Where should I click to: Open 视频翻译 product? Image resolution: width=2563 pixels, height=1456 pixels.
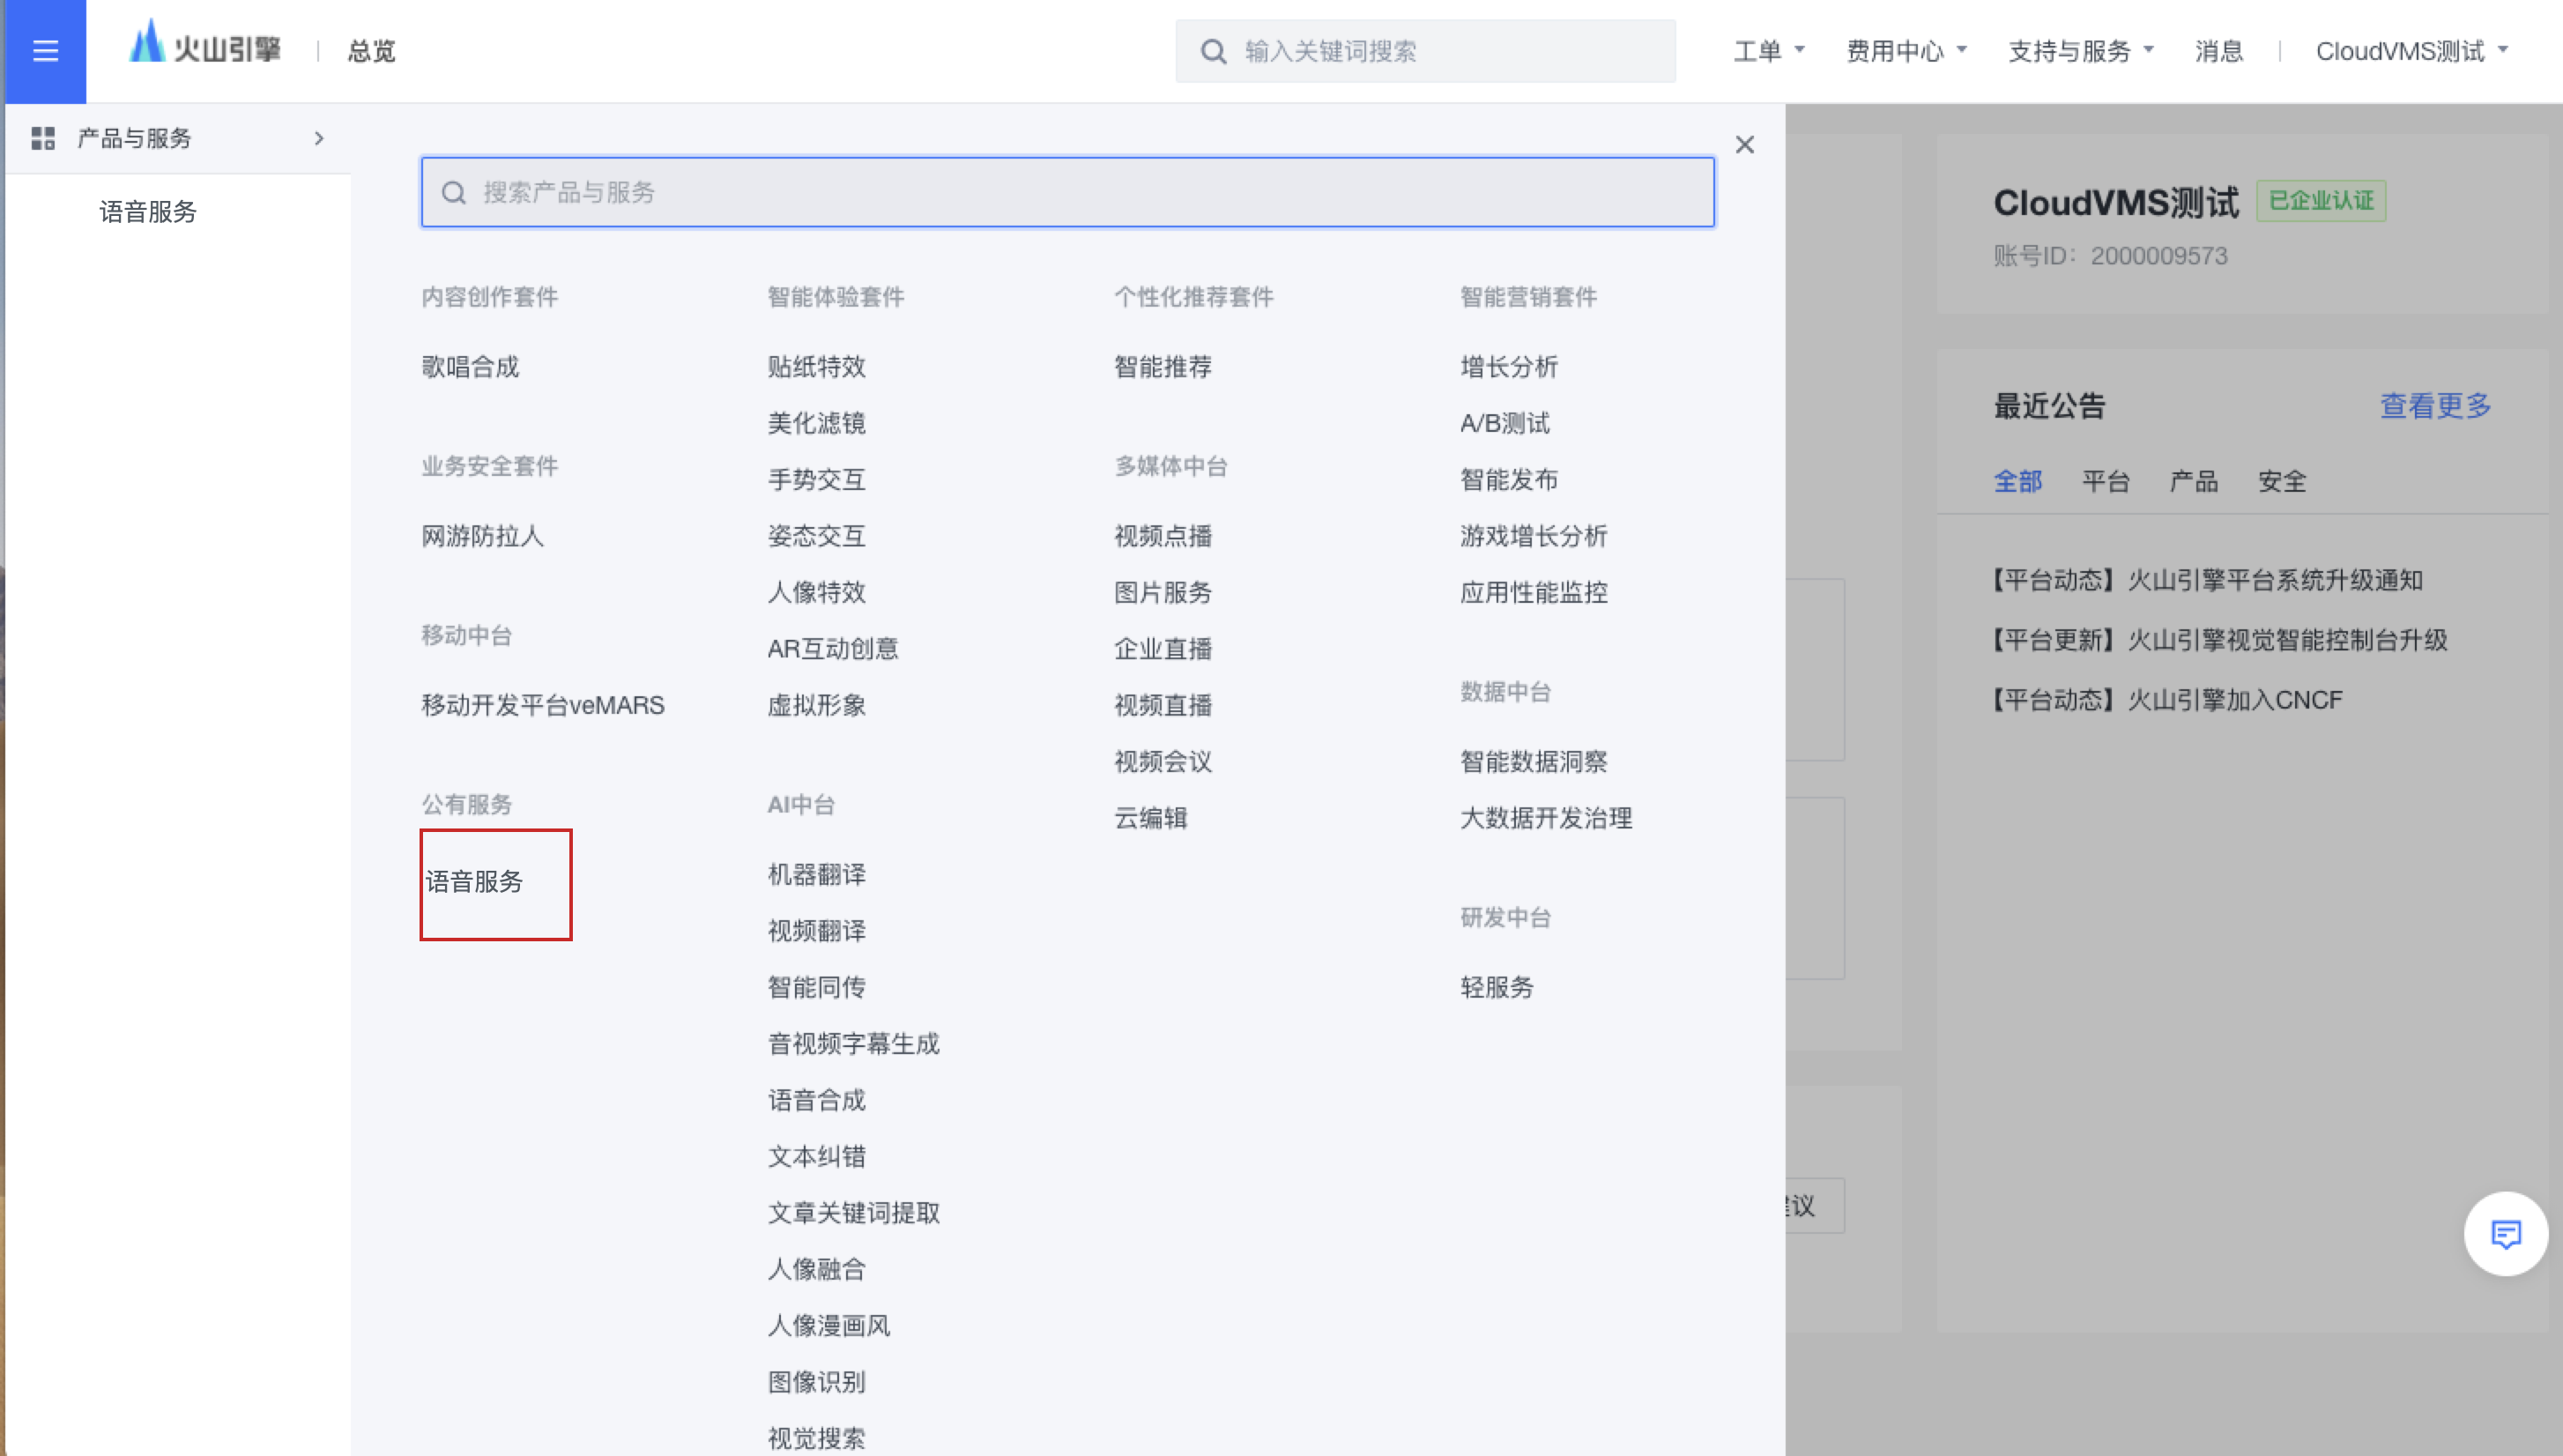point(817,931)
